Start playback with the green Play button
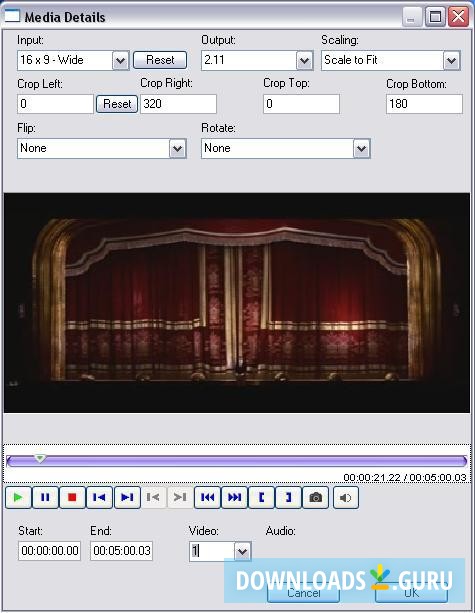This screenshot has height=613, width=475. (18, 497)
